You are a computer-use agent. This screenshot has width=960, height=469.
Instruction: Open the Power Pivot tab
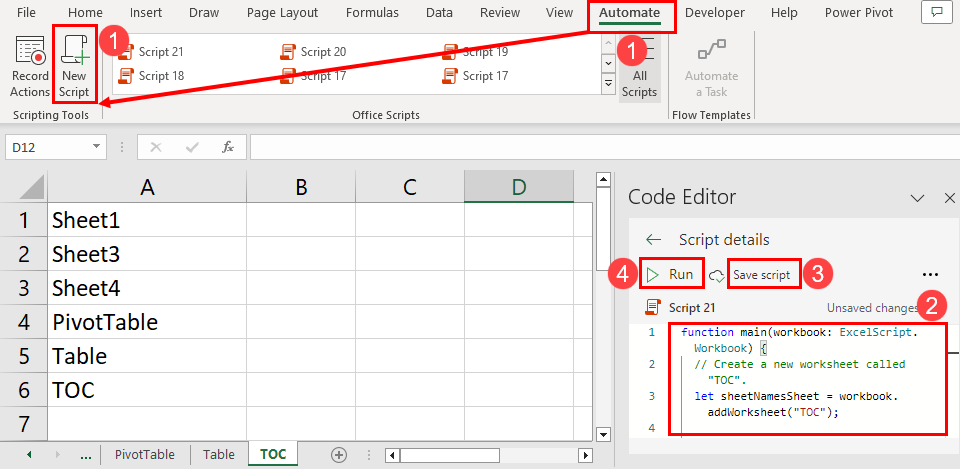(x=858, y=13)
